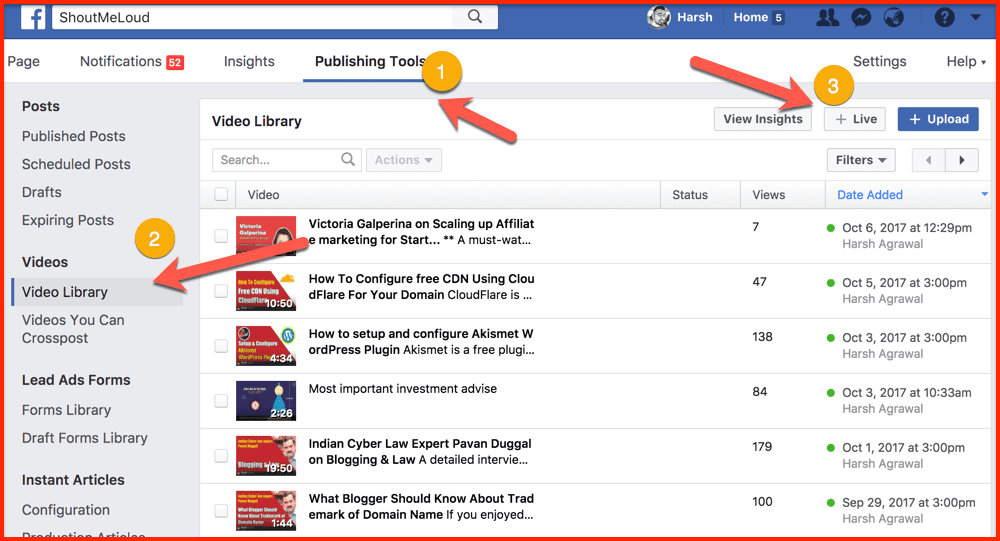Open the Messenger icon
1000x541 pixels.
pos(859,18)
